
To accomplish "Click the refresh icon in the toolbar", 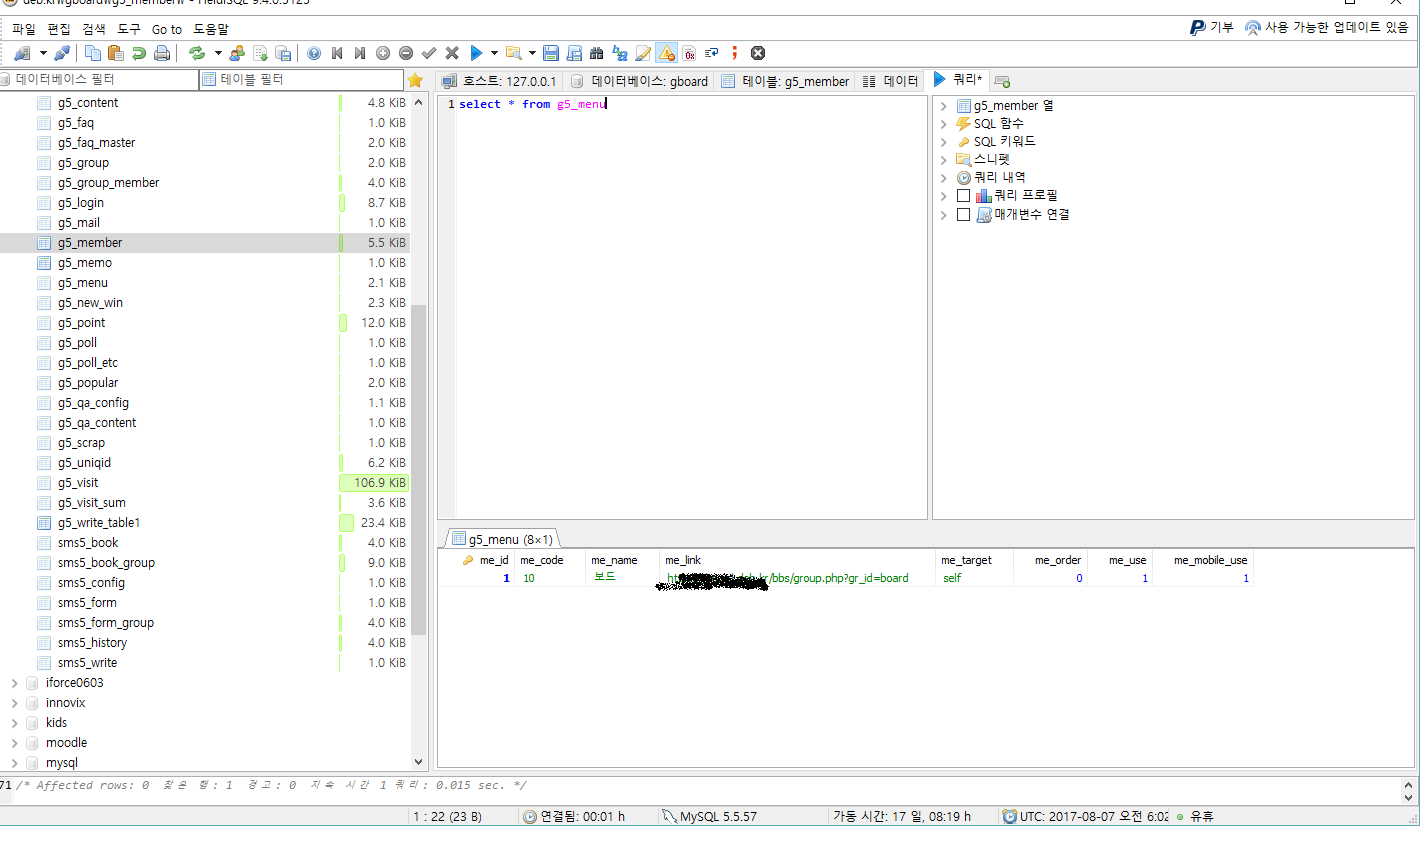I will (197, 53).
